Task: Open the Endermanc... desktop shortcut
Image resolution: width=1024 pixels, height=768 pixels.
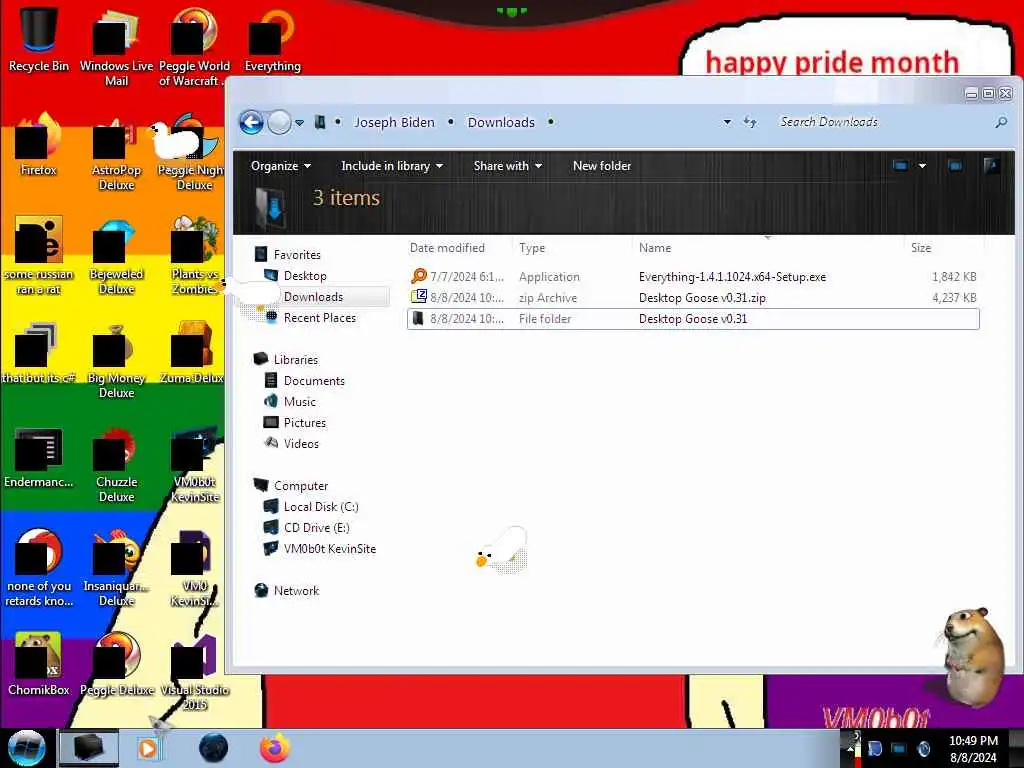Action: [38, 457]
